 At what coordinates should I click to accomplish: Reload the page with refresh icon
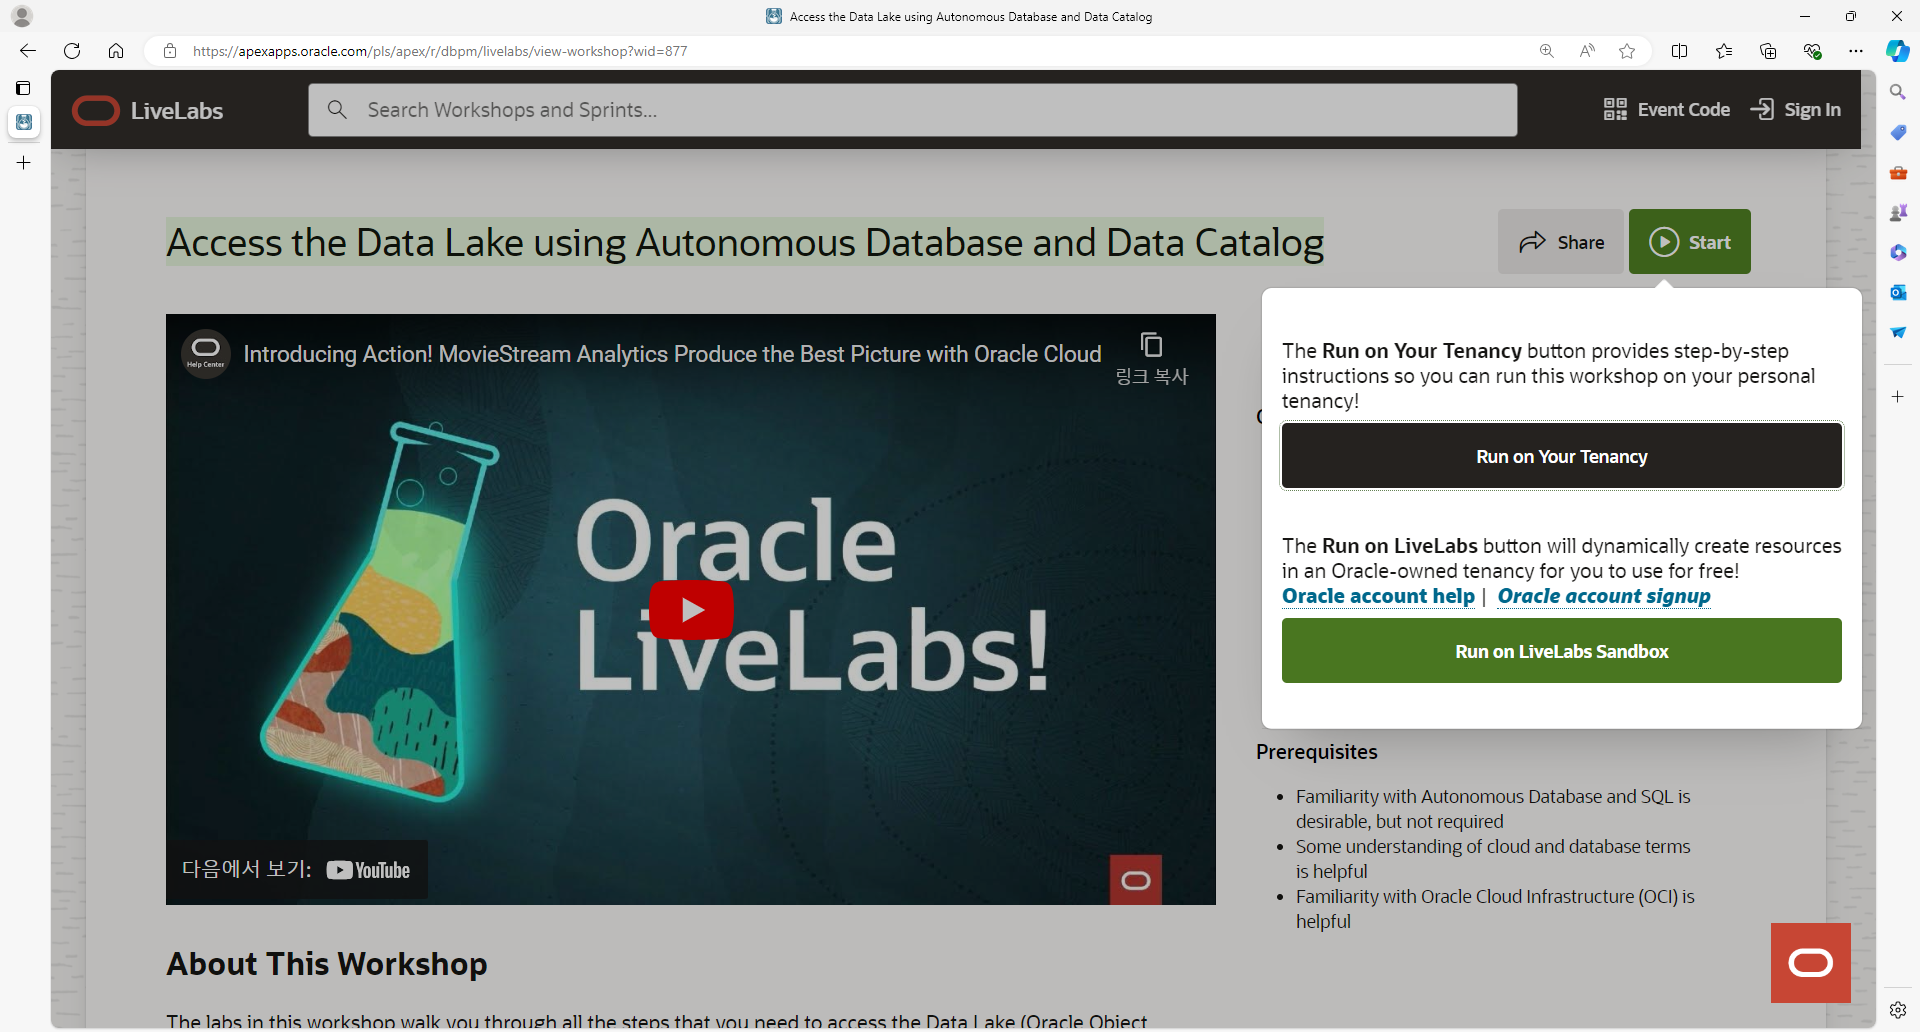(x=72, y=51)
